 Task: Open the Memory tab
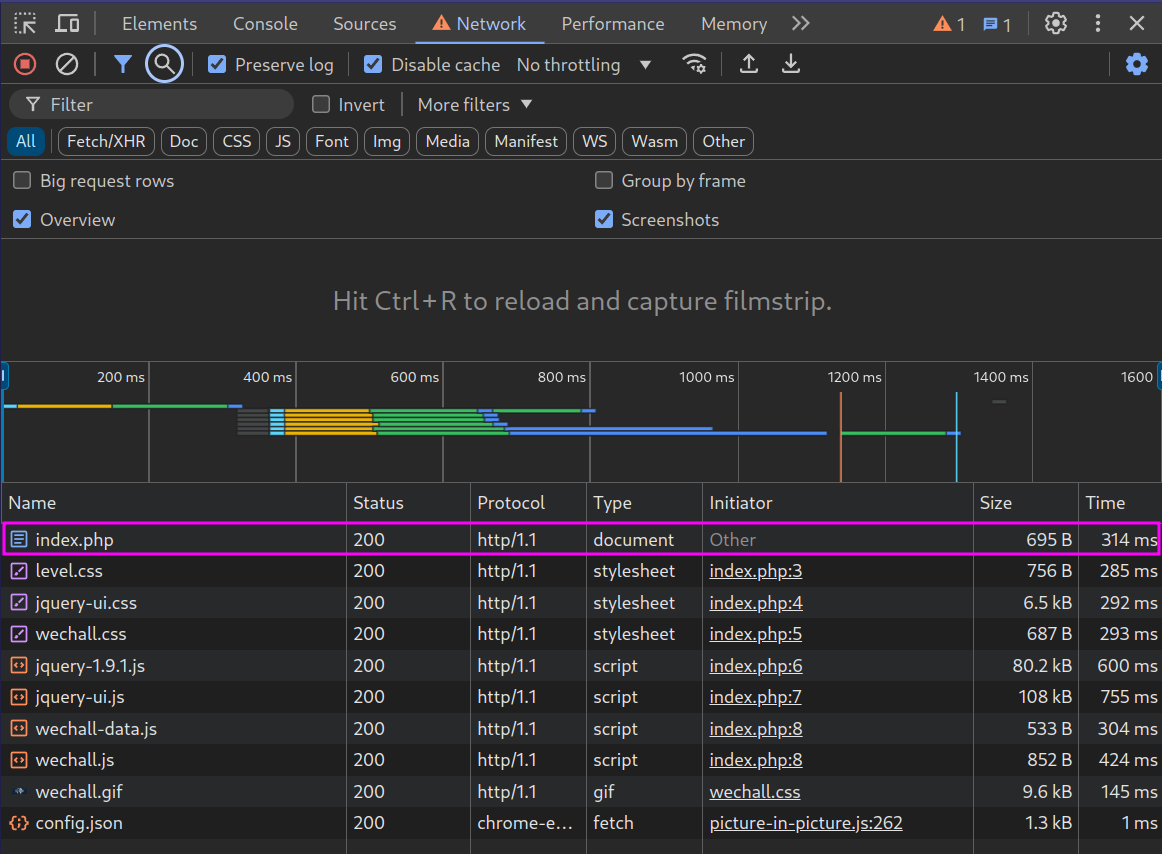pyautogui.click(x=734, y=24)
